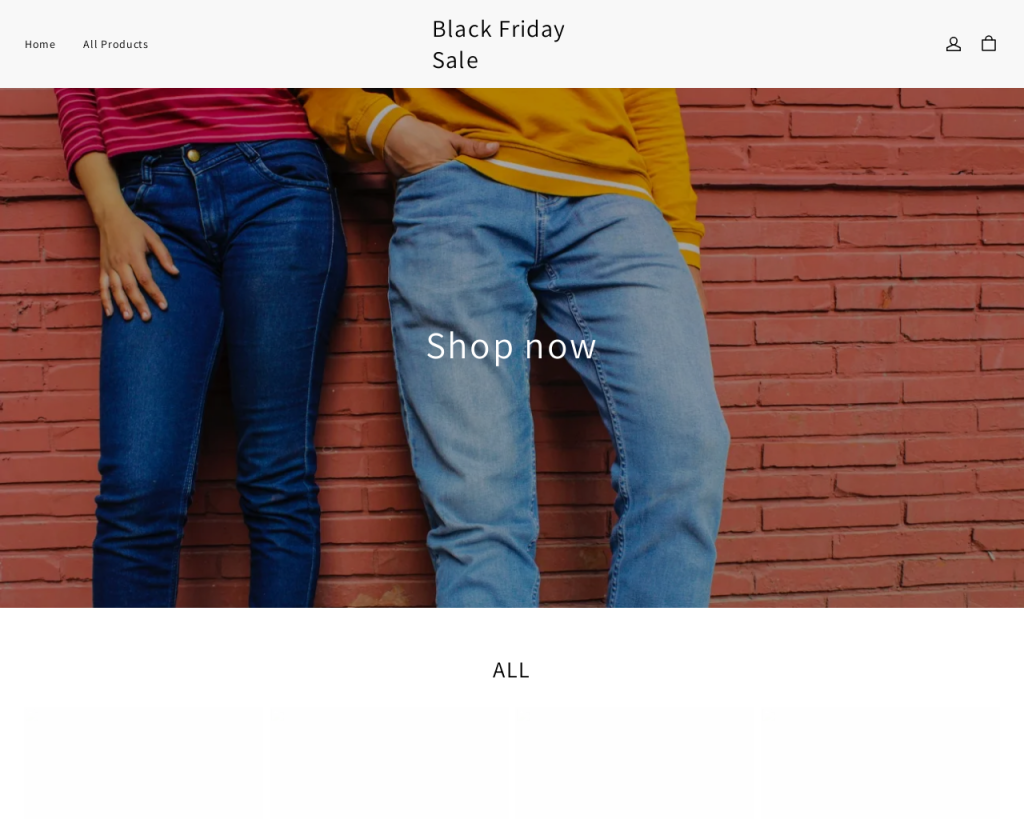The image size is (1024, 819).
Task: Open the All Products menu item
Action: coord(116,44)
